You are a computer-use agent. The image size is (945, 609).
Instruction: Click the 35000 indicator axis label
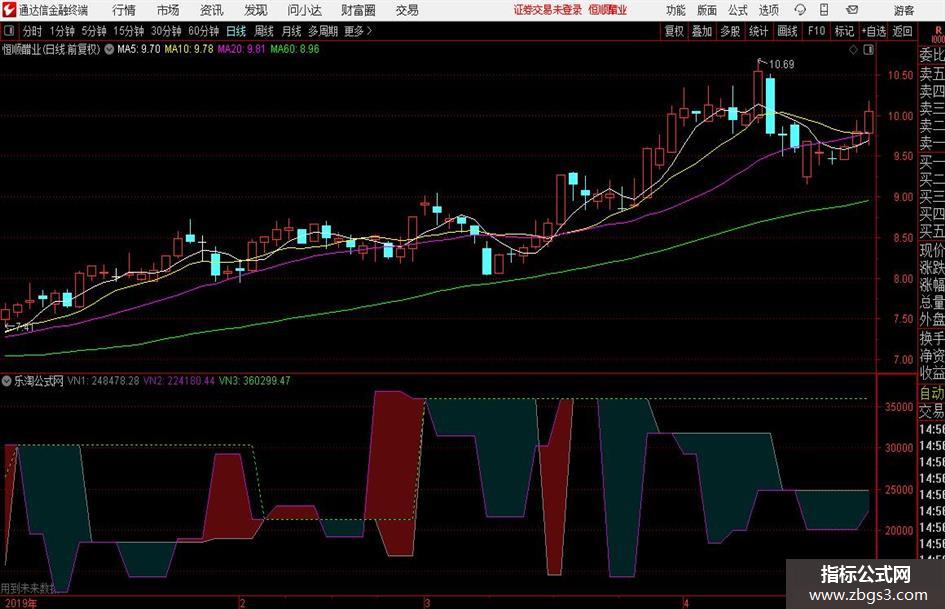(899, 407)
